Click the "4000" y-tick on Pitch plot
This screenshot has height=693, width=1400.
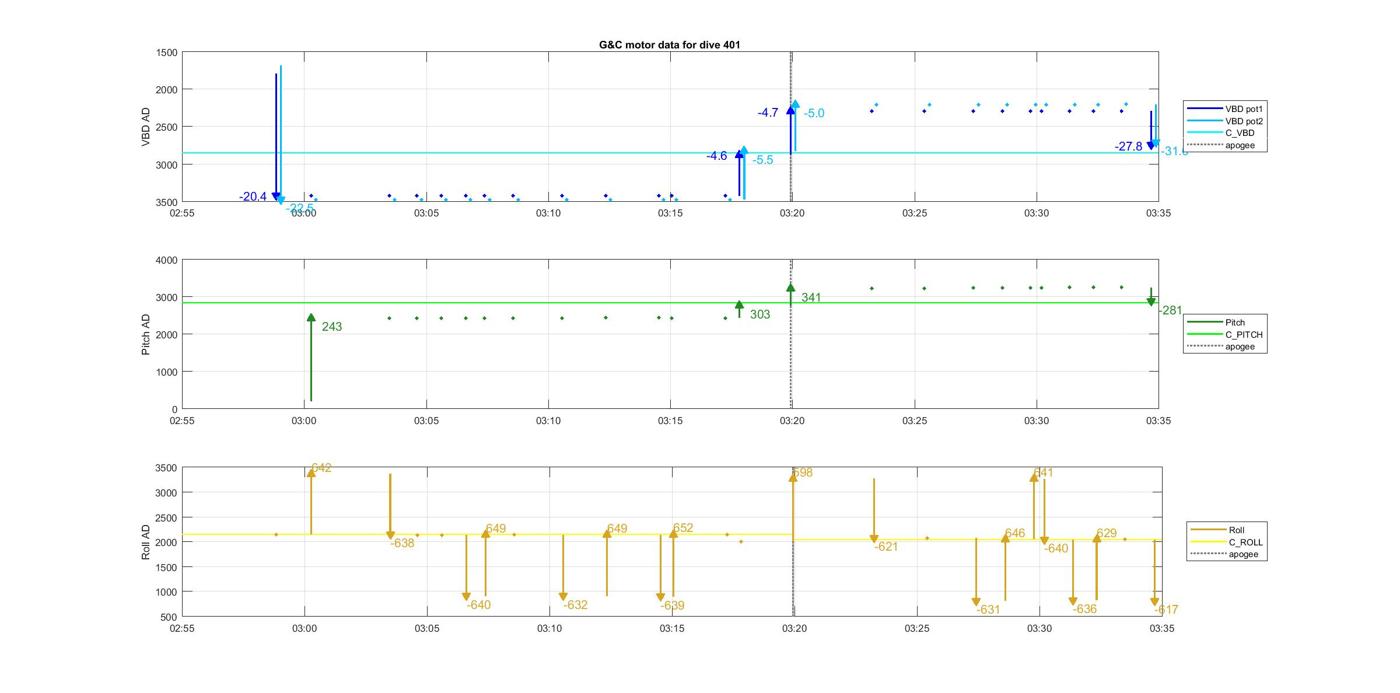click(x=167, y=261)
